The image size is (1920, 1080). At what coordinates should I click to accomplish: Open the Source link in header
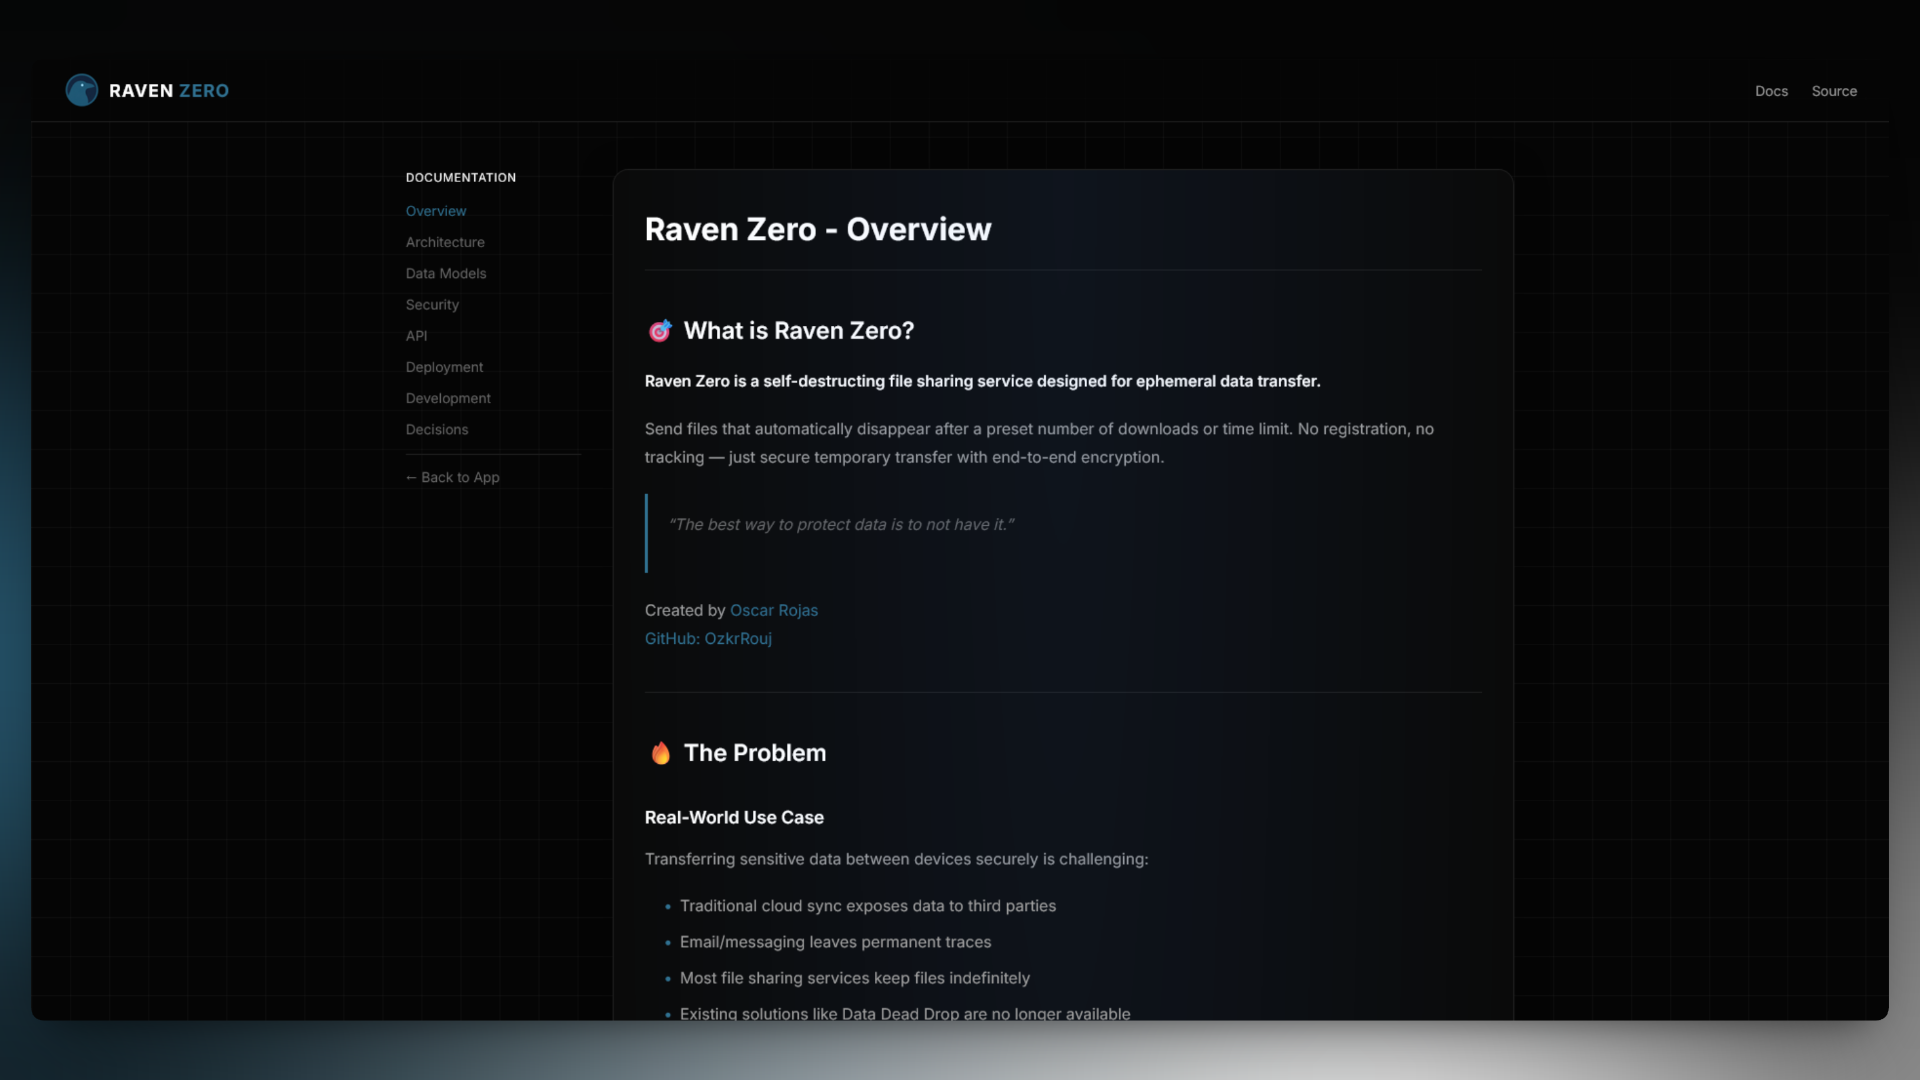pos(1834,91)
